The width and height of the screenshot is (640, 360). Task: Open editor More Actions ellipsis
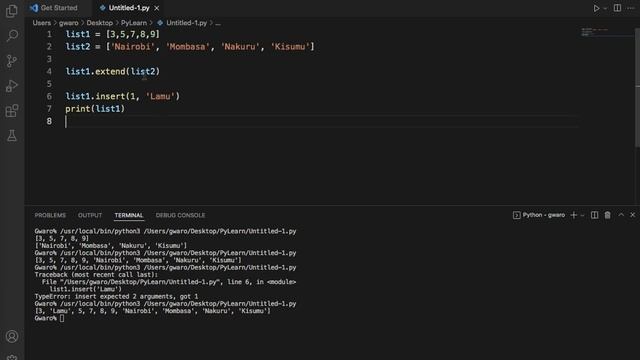631,8
